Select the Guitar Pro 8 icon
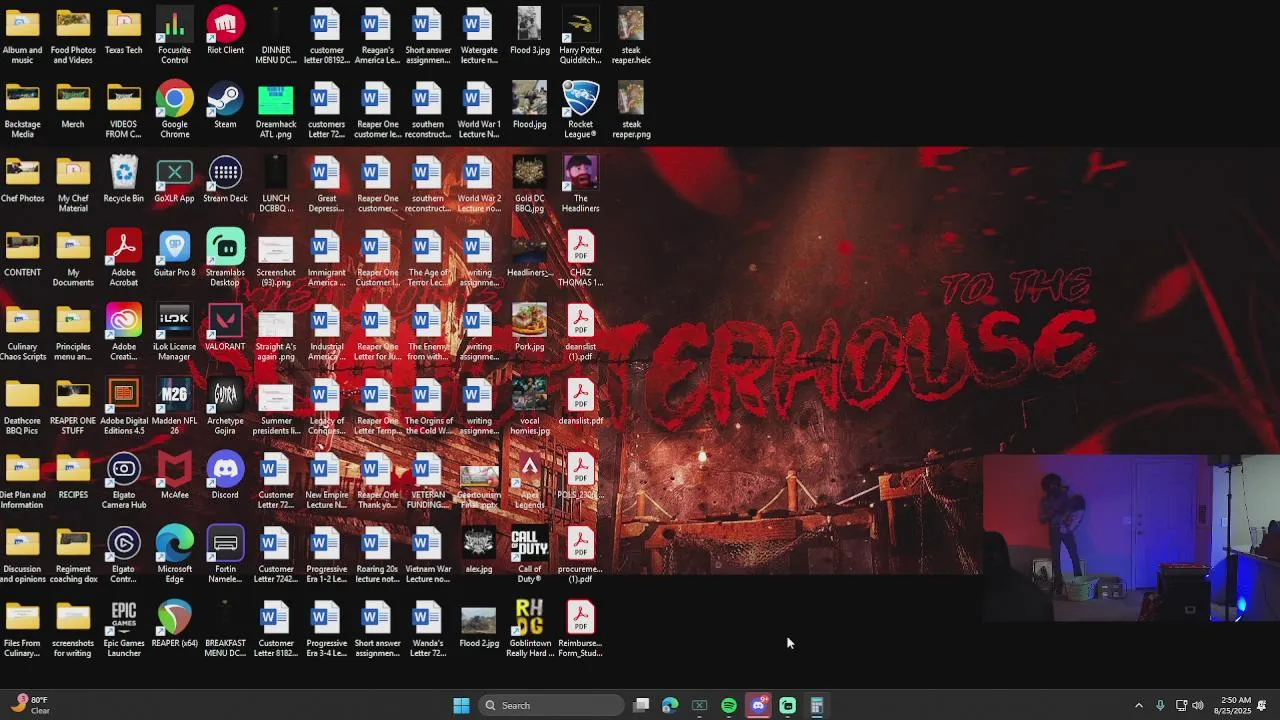Screen dimensions: 1280x720 pyautogui.click(x=174, y=253)
